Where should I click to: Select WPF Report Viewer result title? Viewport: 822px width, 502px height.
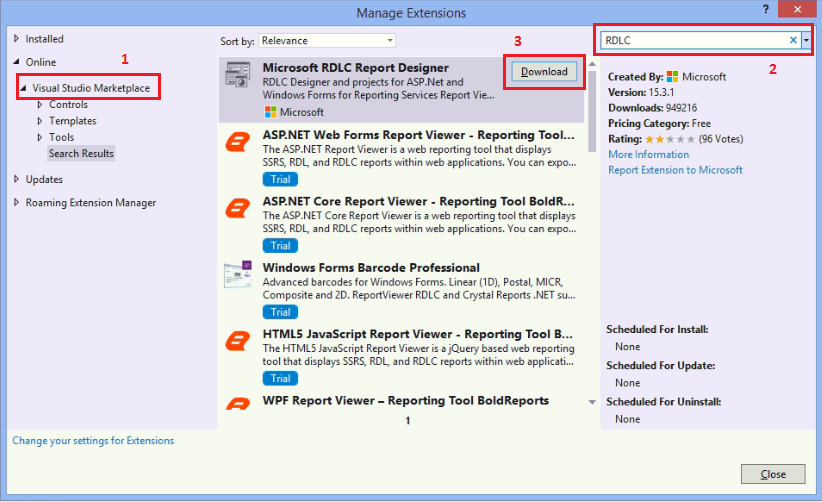tap(406, 400)
